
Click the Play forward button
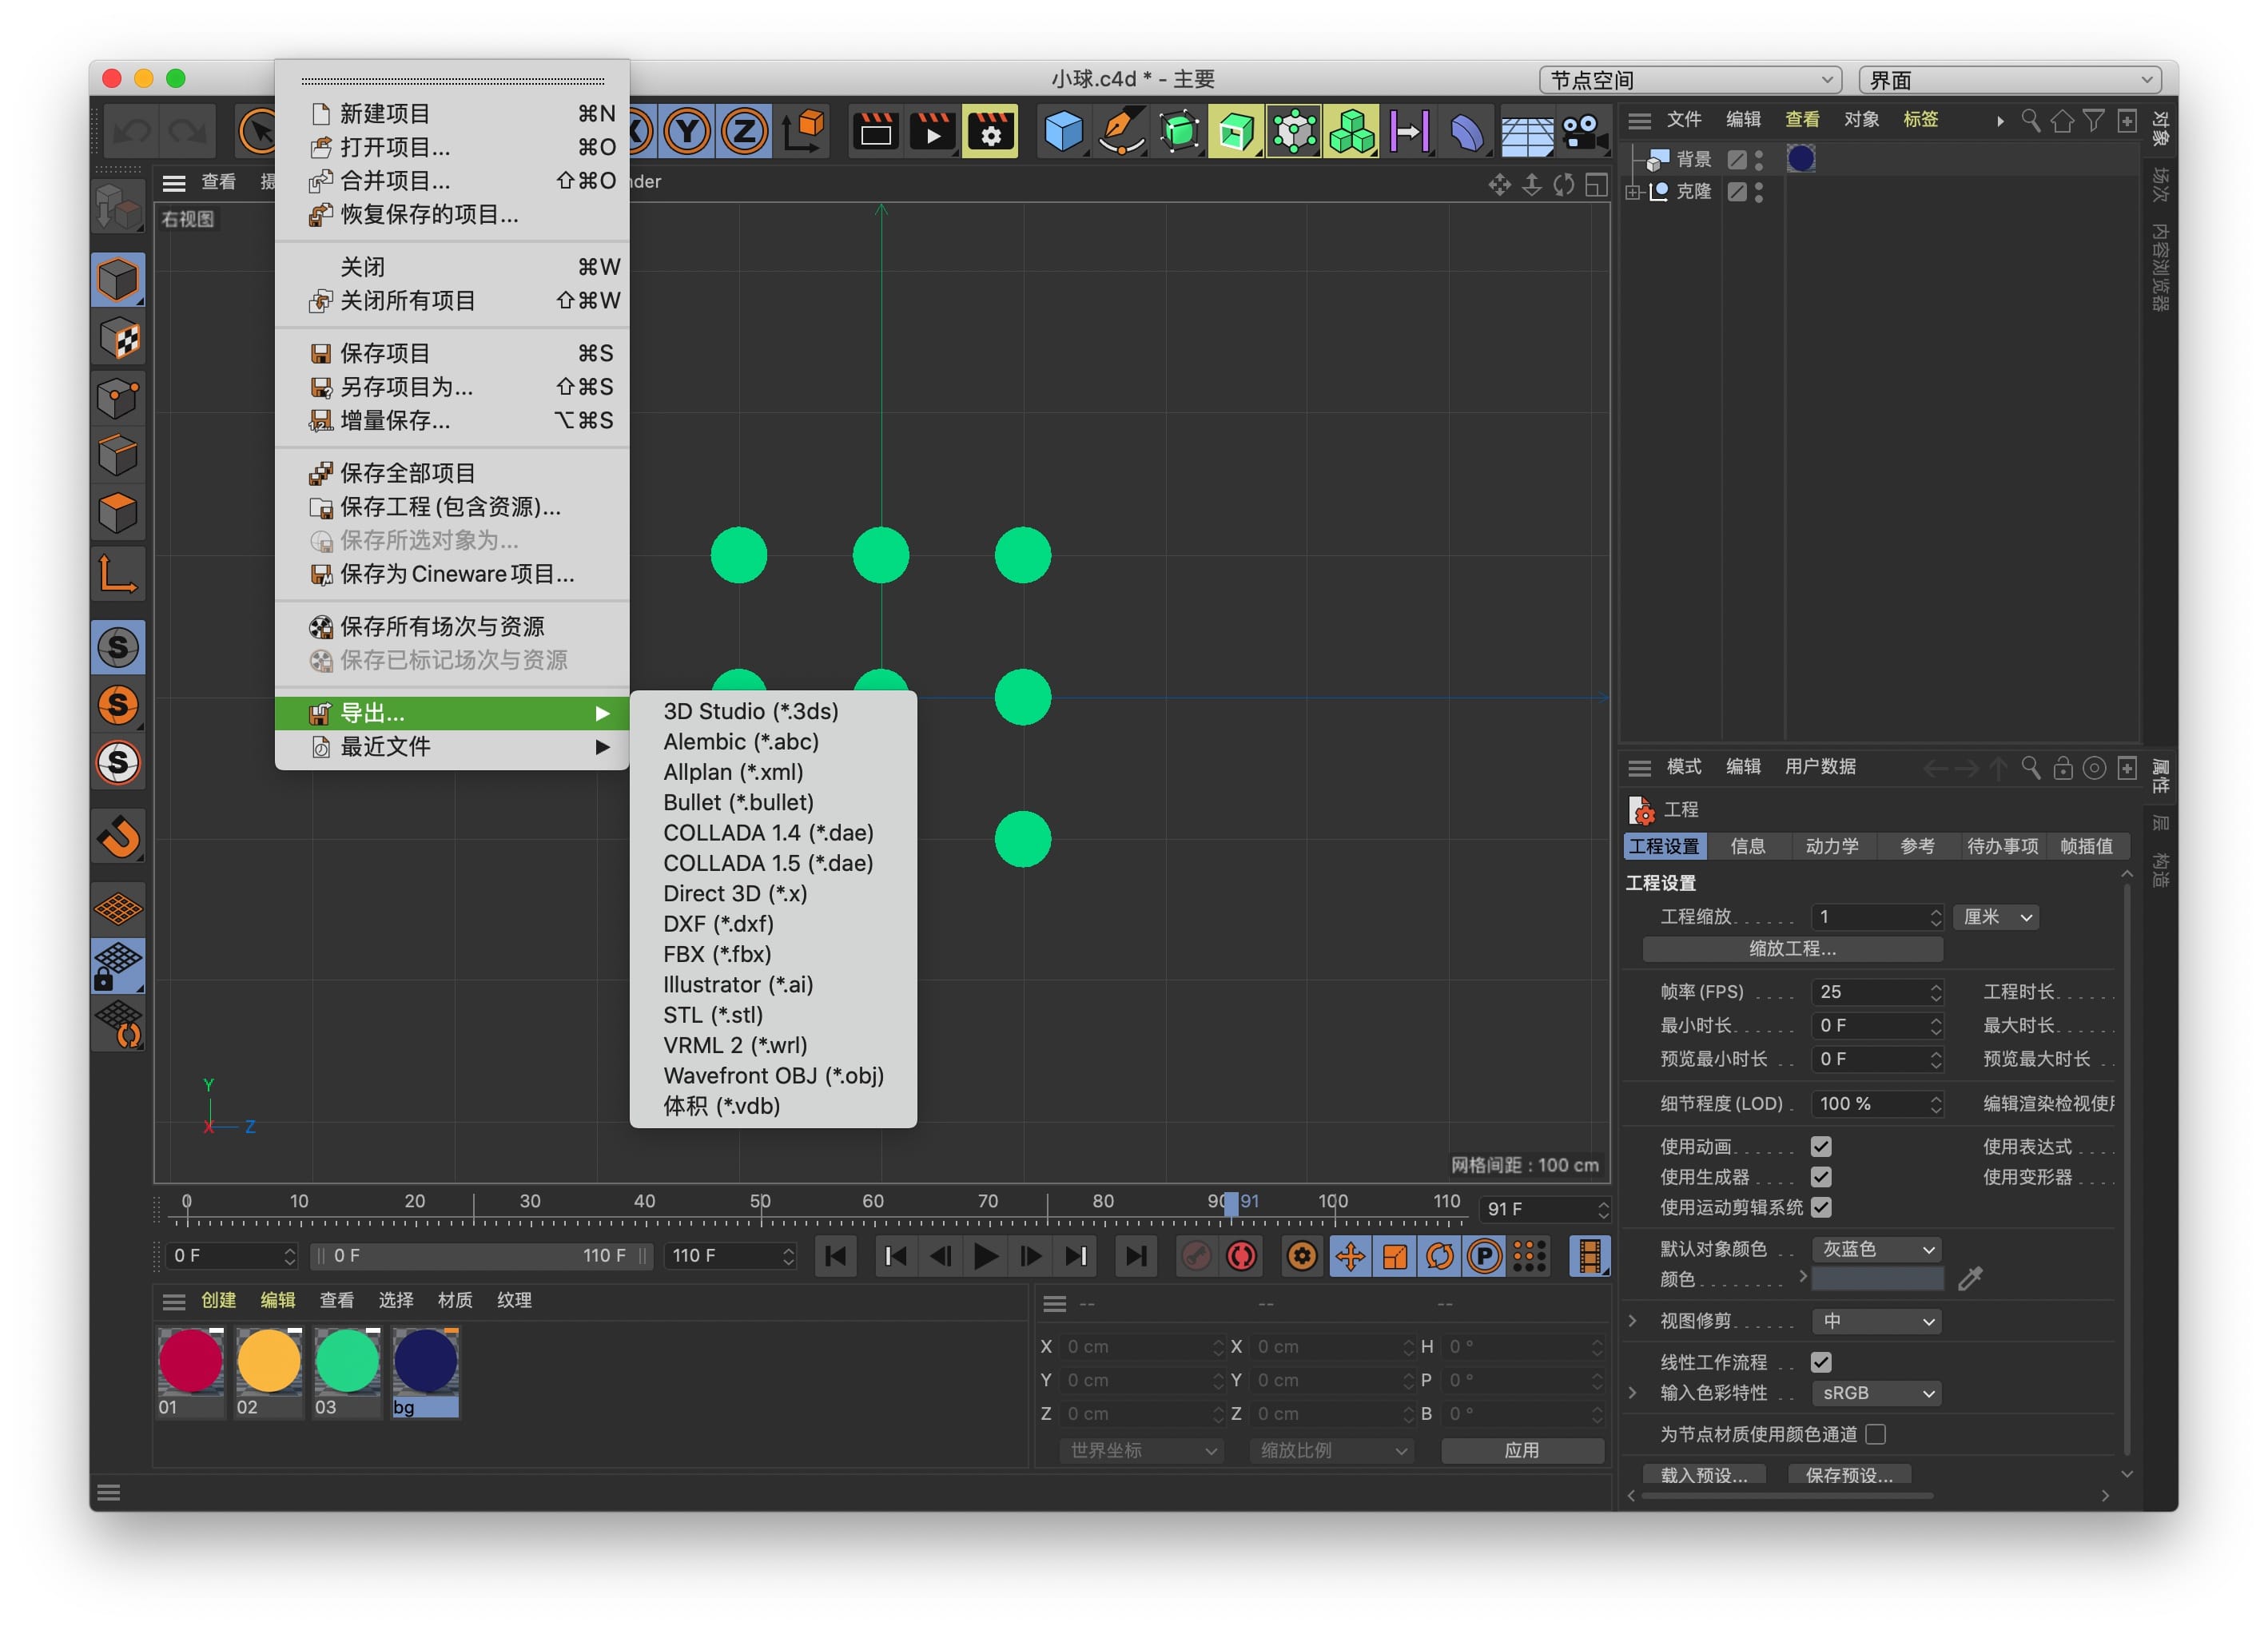[984, 1256]
